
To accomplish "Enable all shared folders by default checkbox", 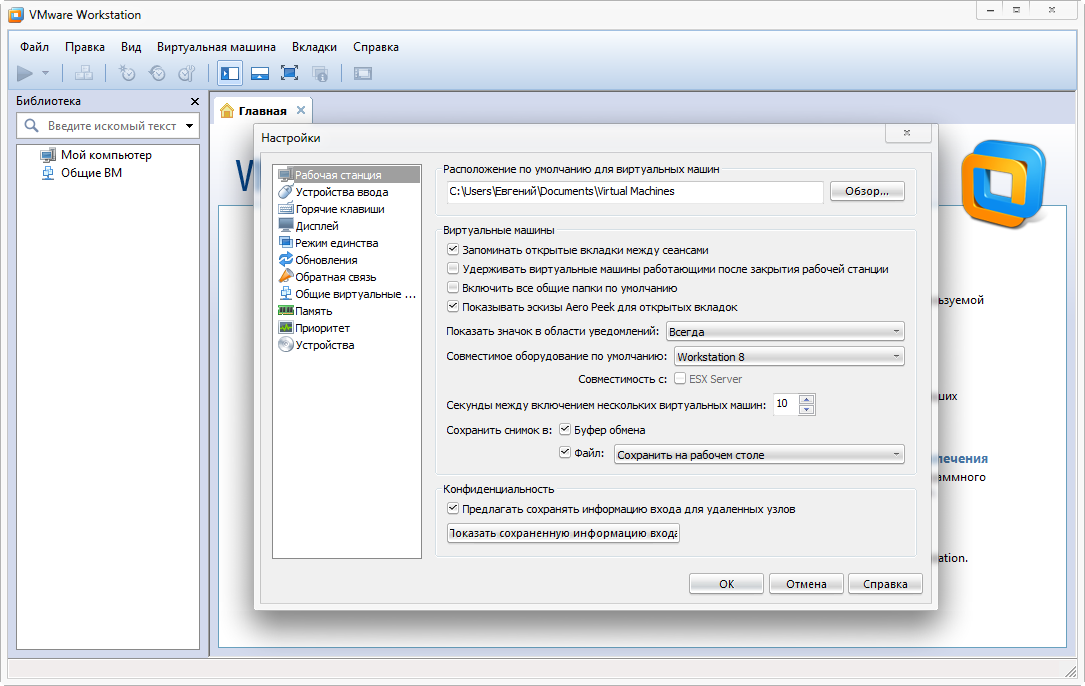I will (453, 288).
